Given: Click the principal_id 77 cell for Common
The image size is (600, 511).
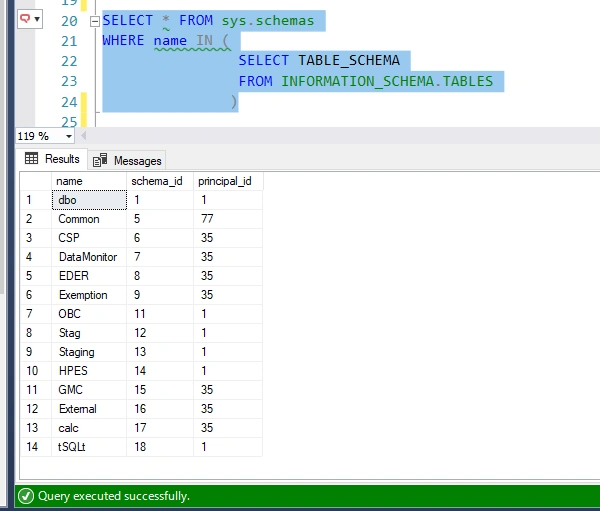Looking at the screenshot, I should (228, 219).
